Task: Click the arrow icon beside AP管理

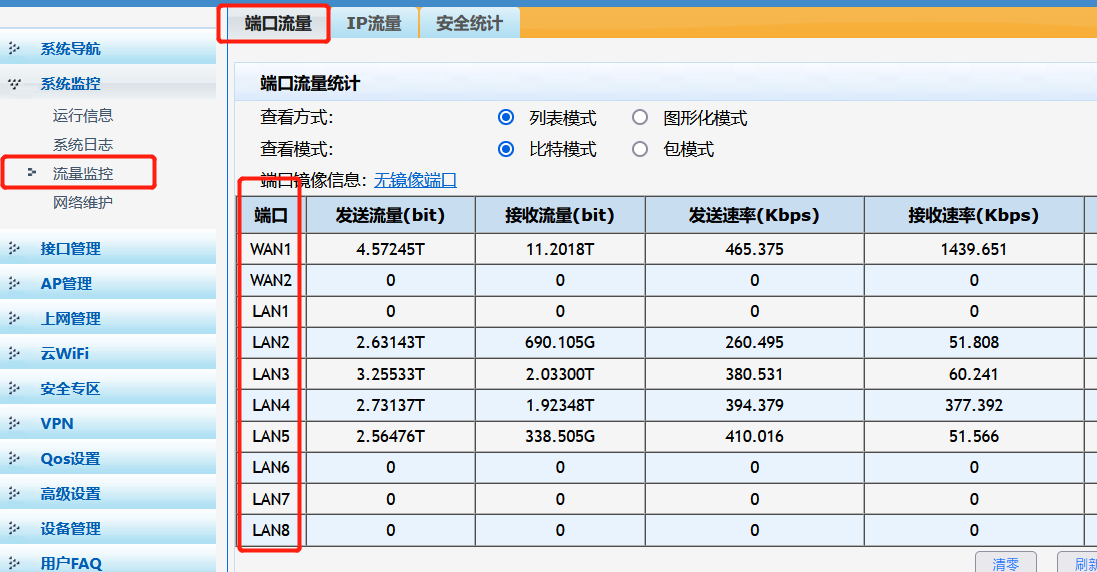Action: (14, 283)
